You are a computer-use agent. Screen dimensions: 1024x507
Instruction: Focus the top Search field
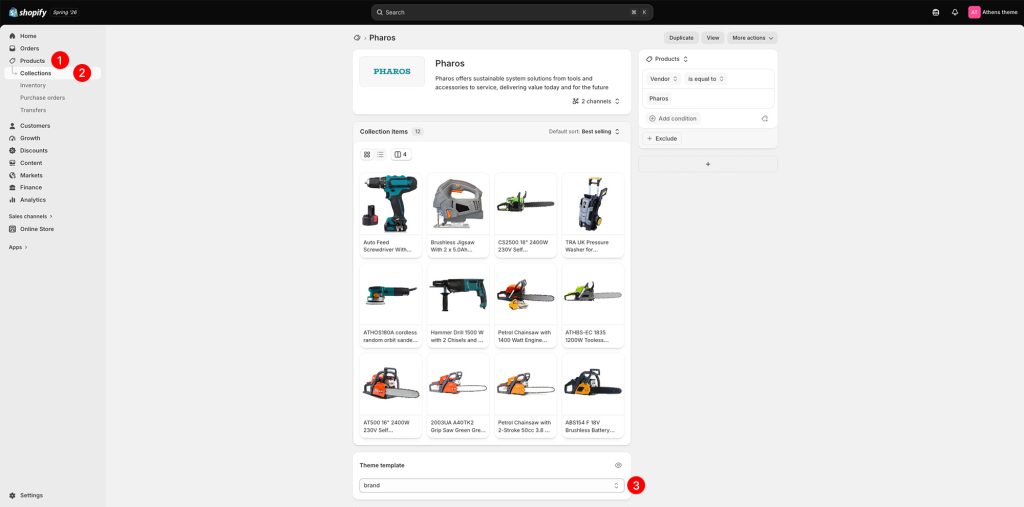[x=512, y=12]
